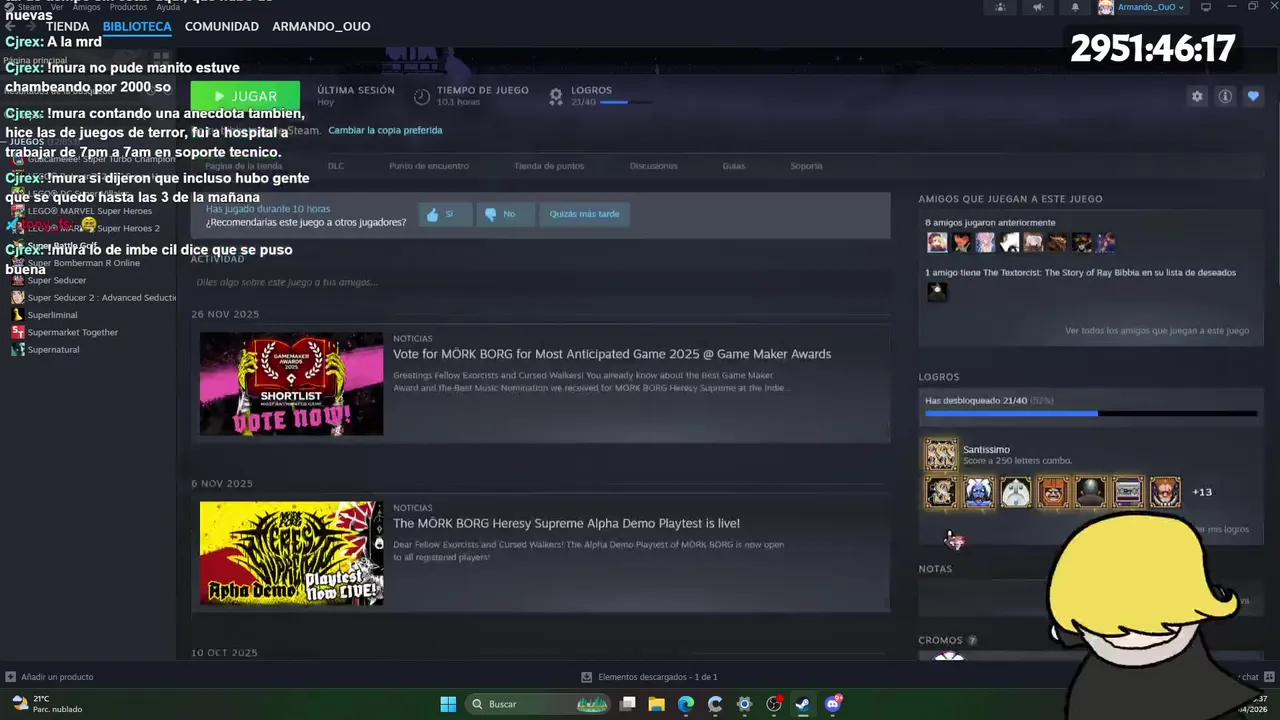The height and width of the screenshot is (720, 1280).
Task: Click the Steam taskbar icon
Action: 802,704
